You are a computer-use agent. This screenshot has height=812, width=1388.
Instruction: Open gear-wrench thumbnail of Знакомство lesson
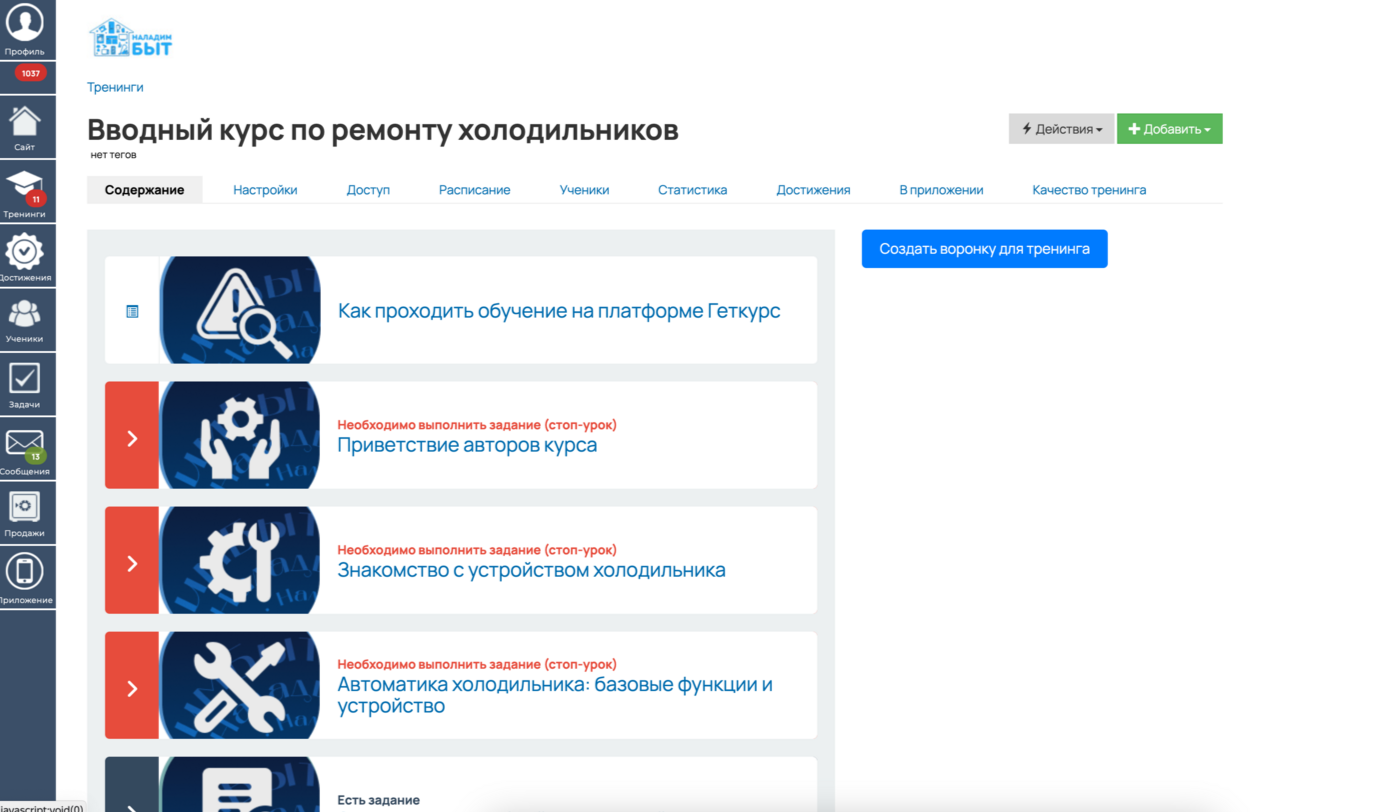[240, 560]
